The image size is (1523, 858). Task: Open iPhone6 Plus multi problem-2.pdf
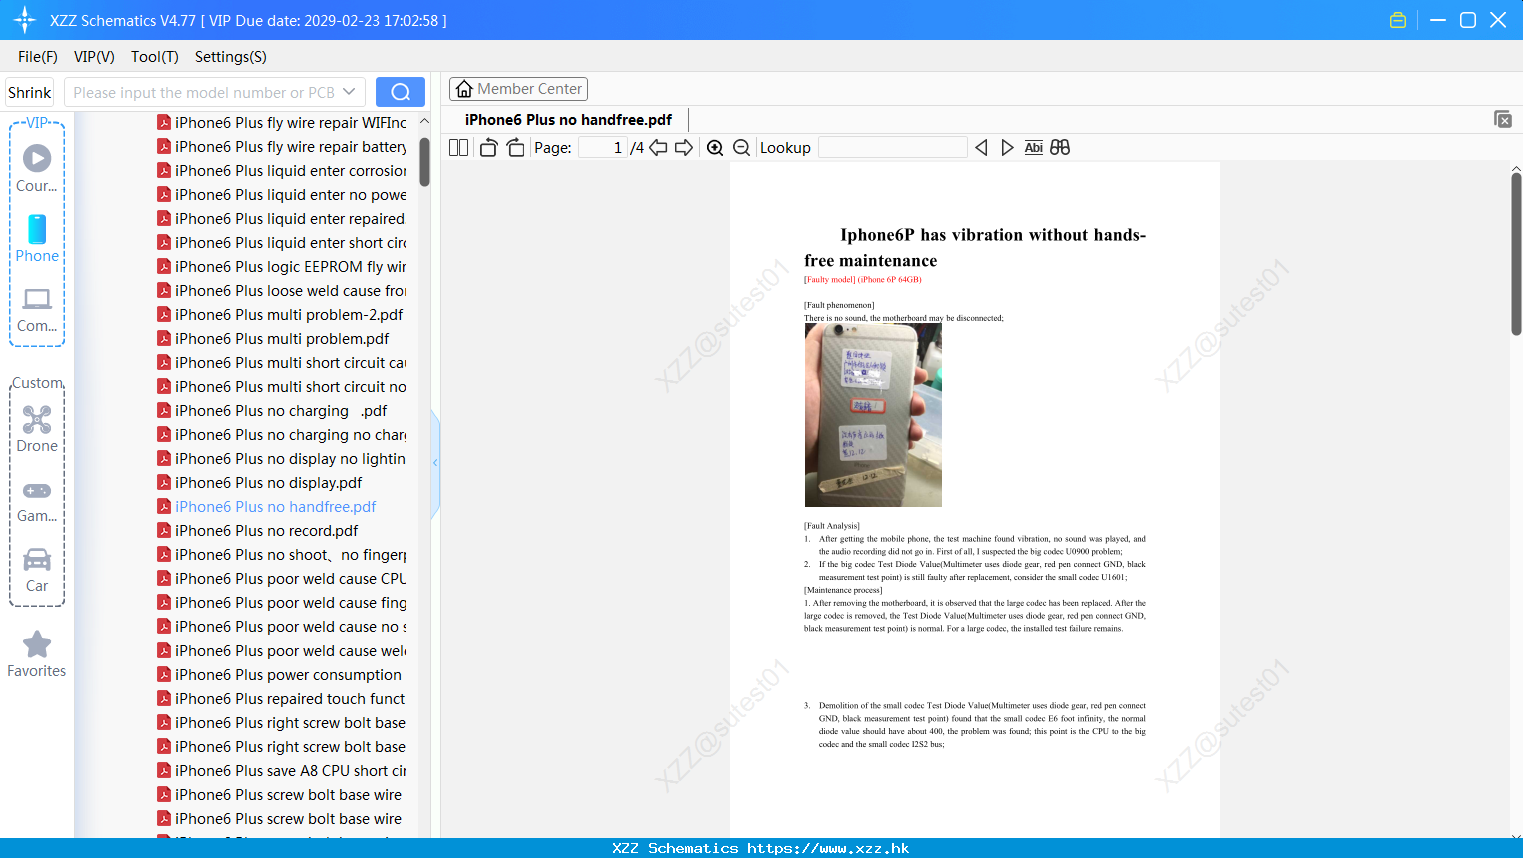pyautogui.click(x=289, y=315)
